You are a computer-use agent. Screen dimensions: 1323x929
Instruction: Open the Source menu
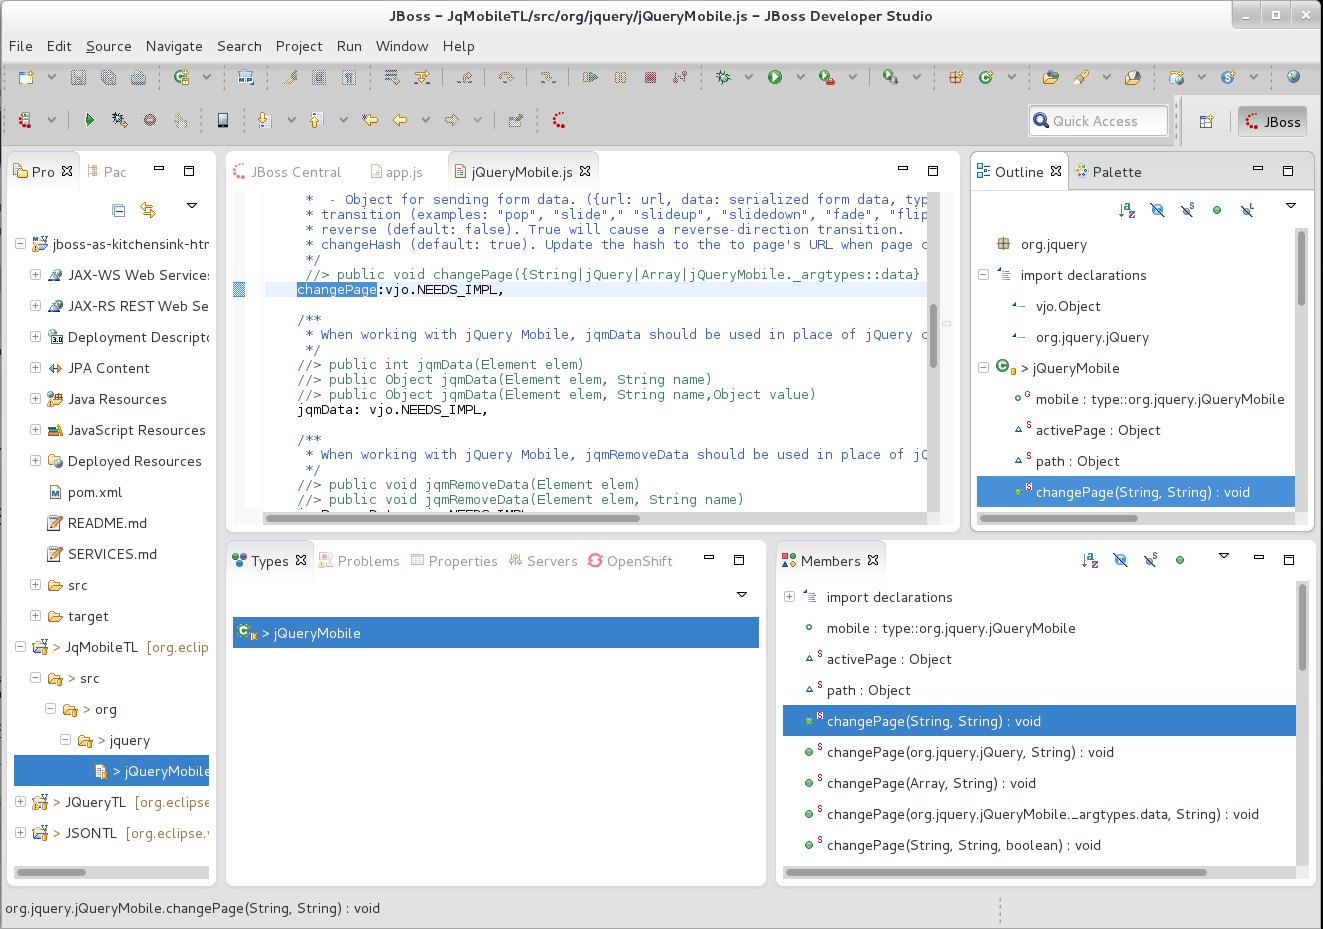pyautogui.click(x=108, y=46)
